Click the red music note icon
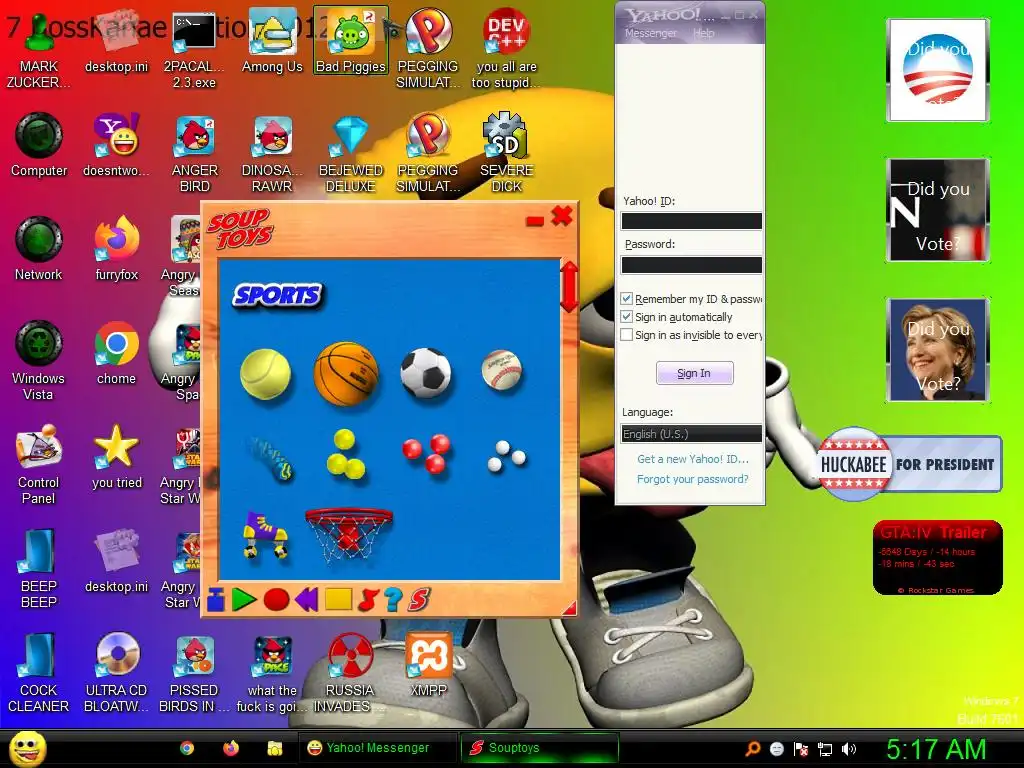The height and width of the screenshot is (768, 1024). click(x=368, y=600)
